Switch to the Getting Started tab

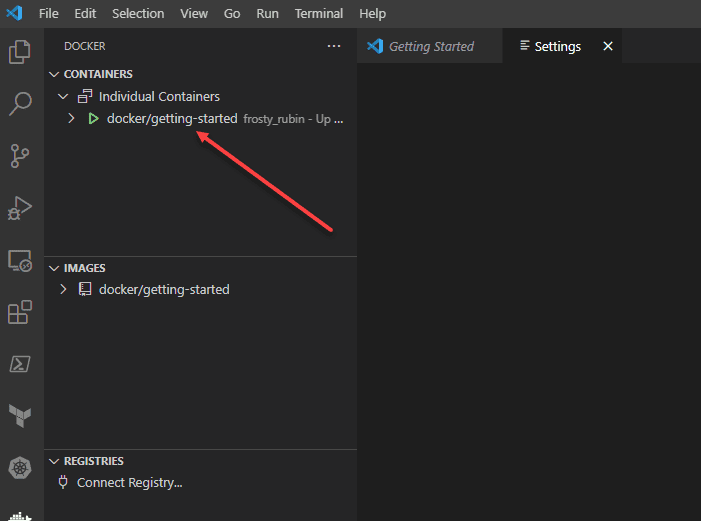pyautogui.click(x=430, y=46)
